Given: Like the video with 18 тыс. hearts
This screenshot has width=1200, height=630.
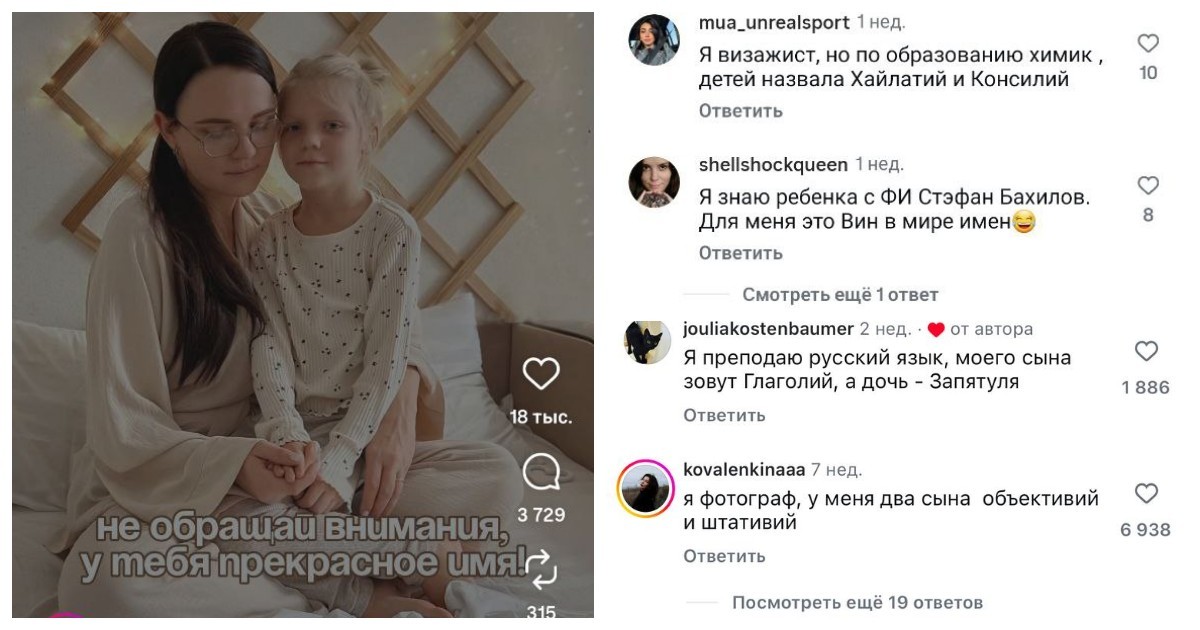Looking at the screenshot, I should (541, 375).
